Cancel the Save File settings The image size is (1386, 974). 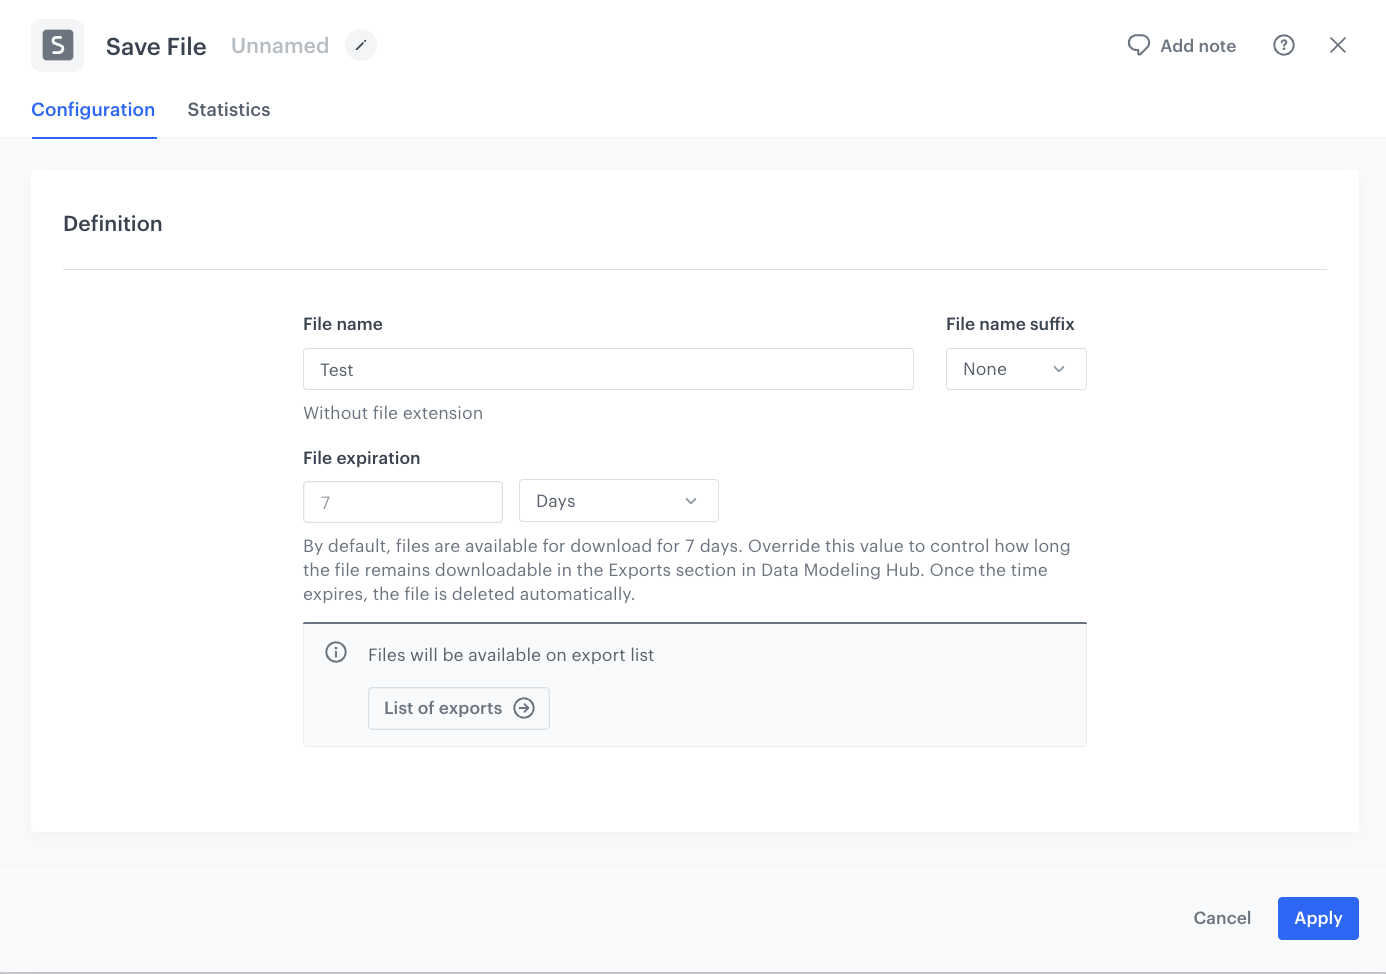click(x=1222, y=918)
